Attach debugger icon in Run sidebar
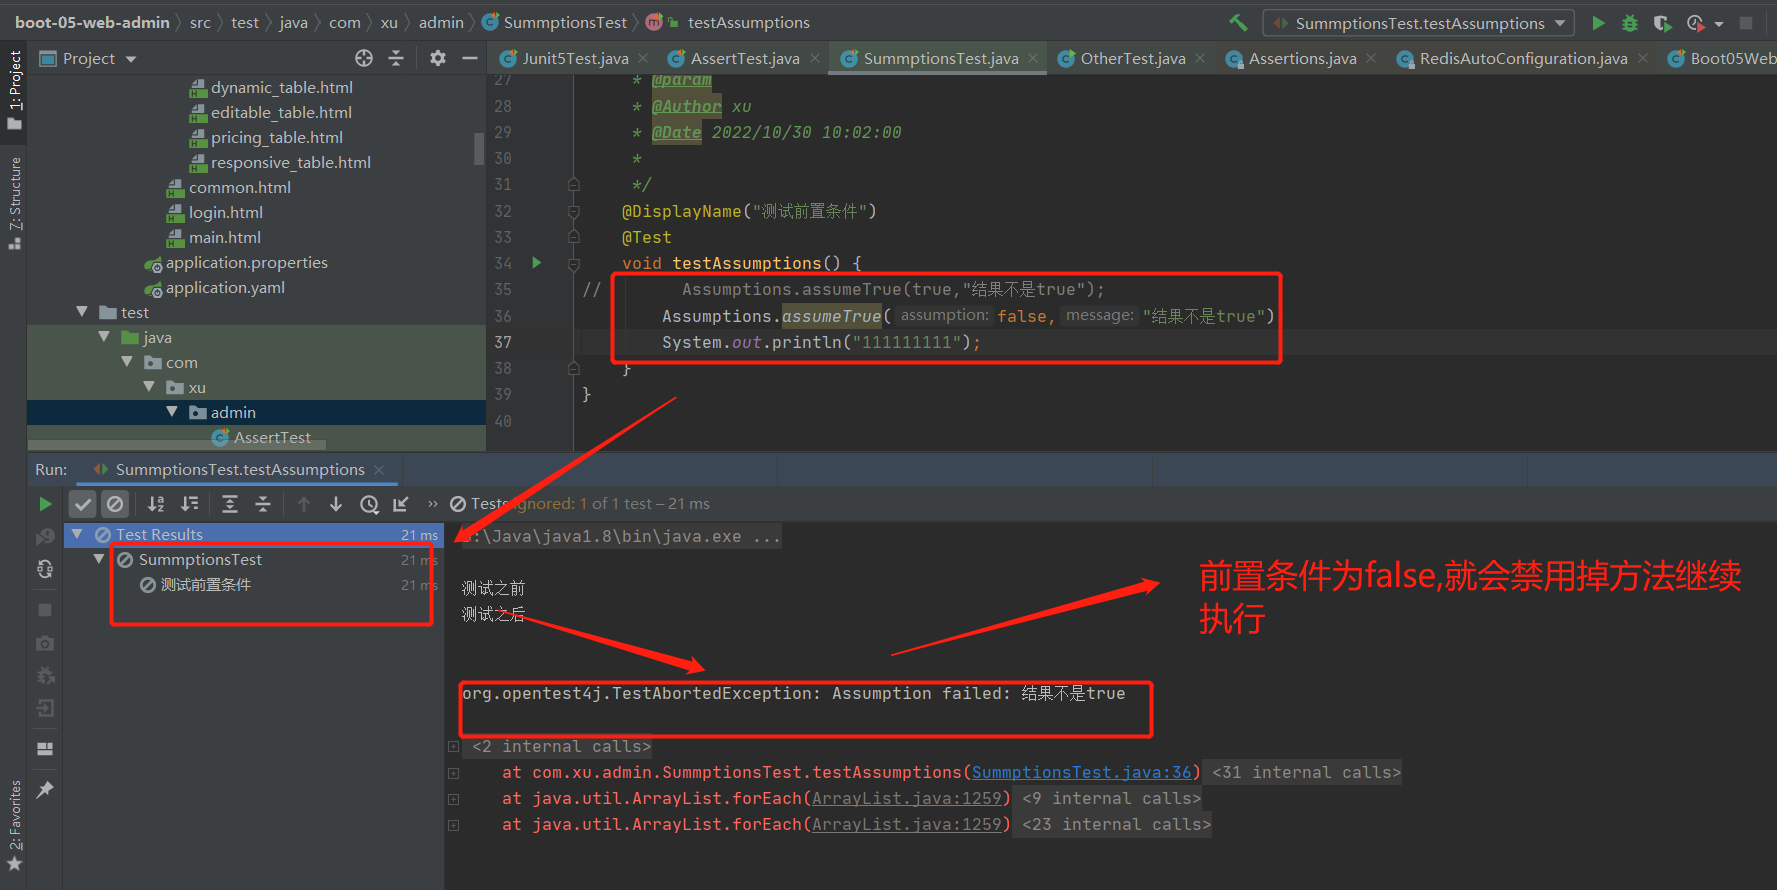 45,676
